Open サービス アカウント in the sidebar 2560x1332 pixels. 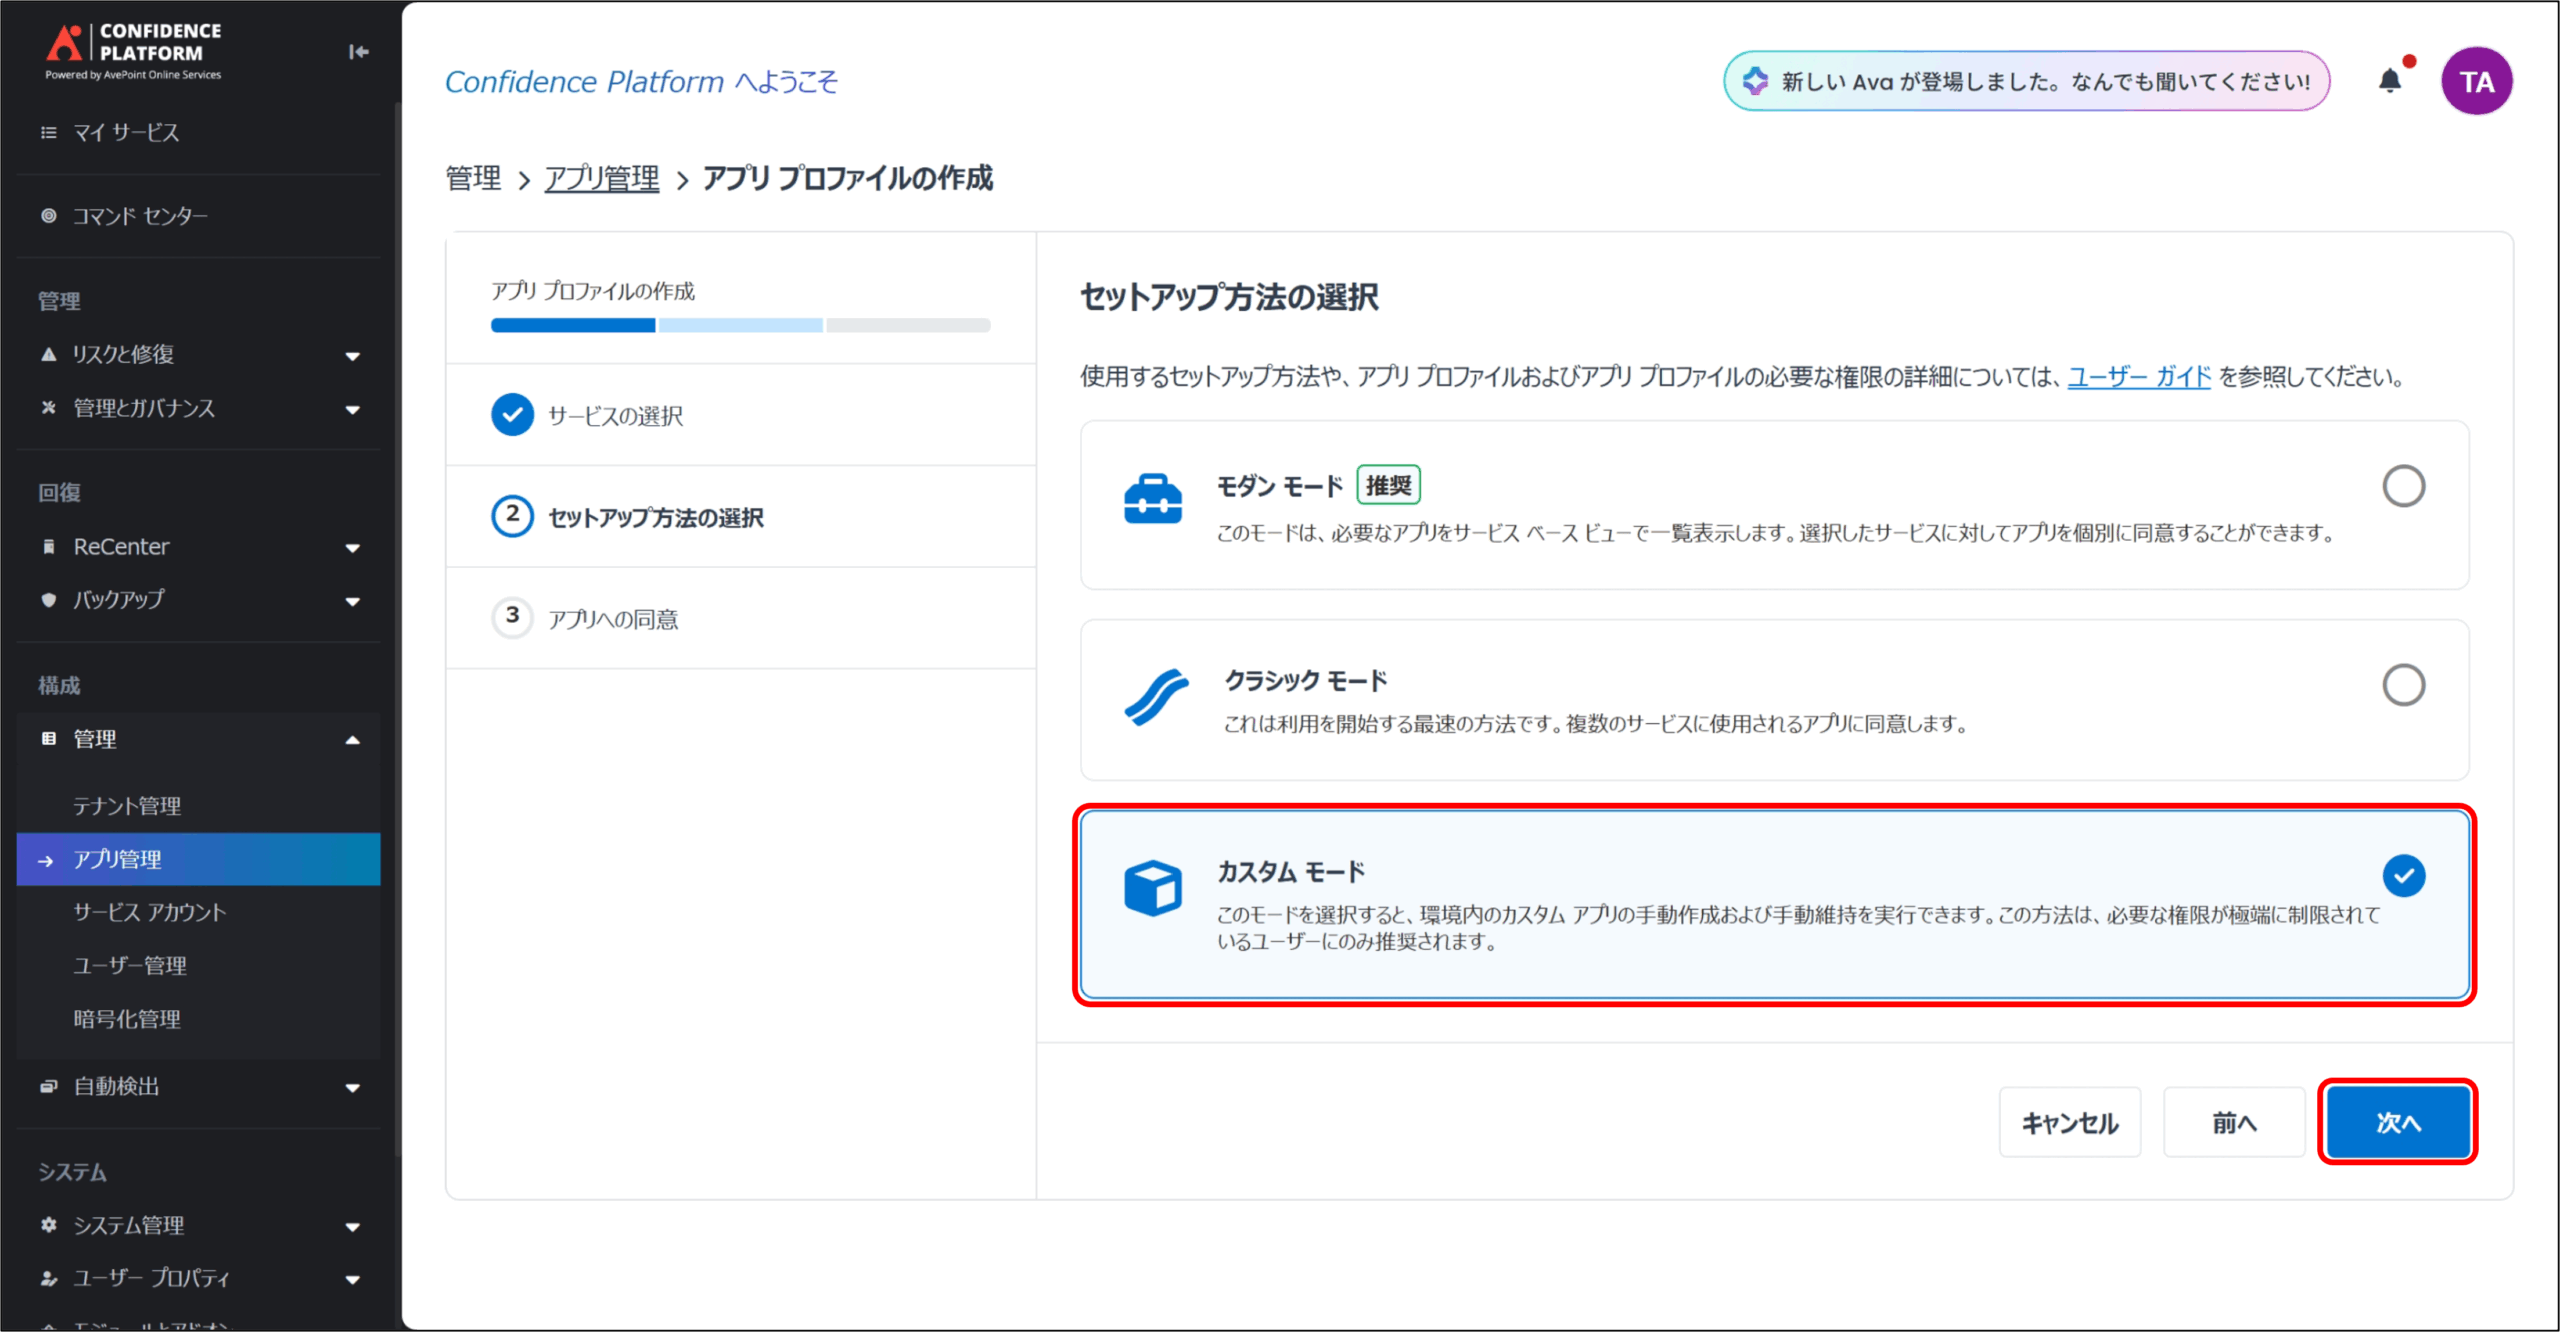point(149,912)
